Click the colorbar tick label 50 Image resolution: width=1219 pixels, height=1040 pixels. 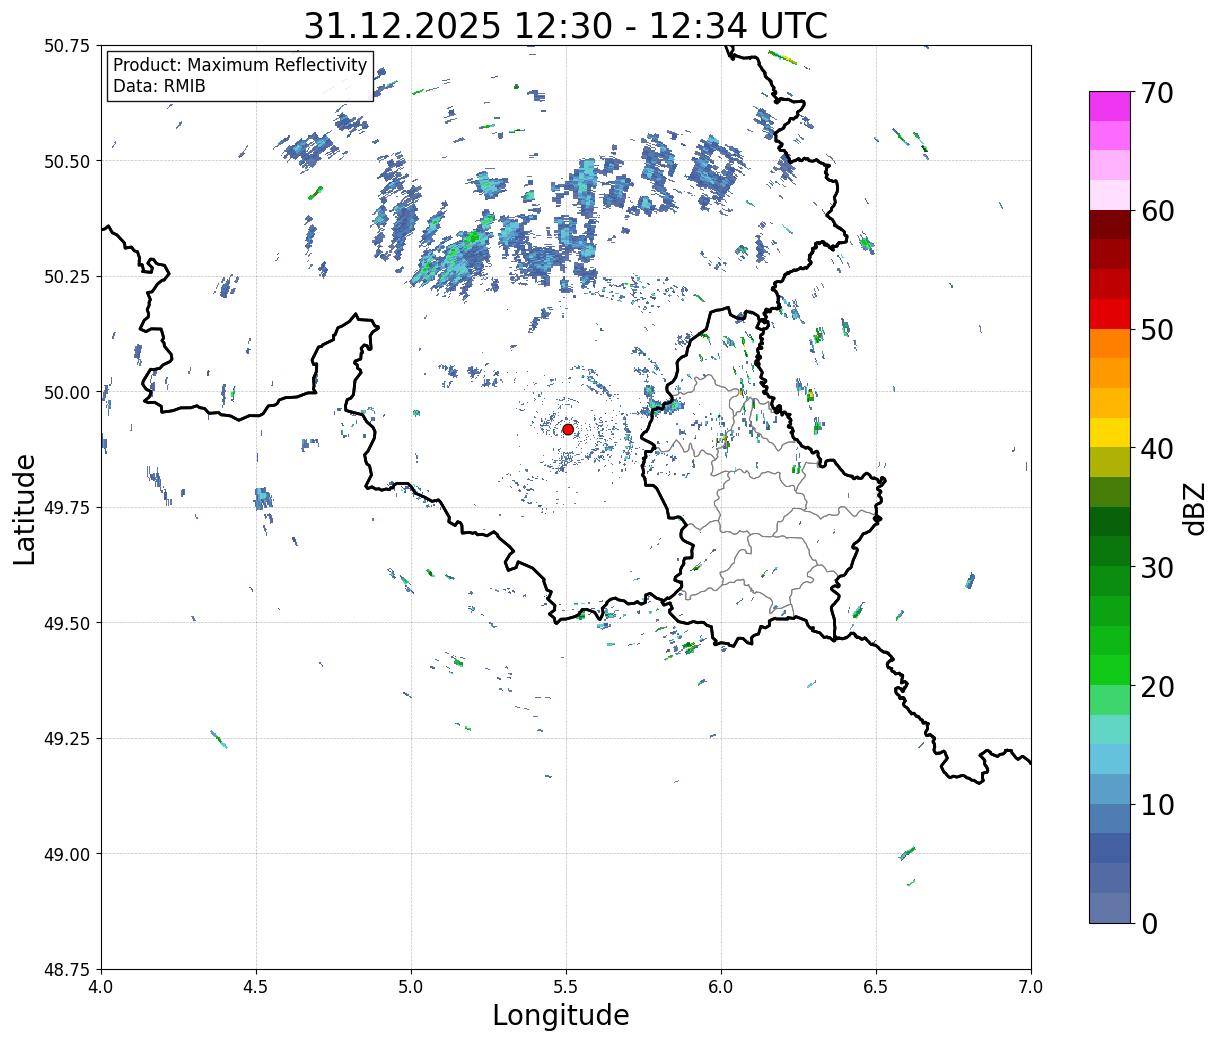(1155, 329)
